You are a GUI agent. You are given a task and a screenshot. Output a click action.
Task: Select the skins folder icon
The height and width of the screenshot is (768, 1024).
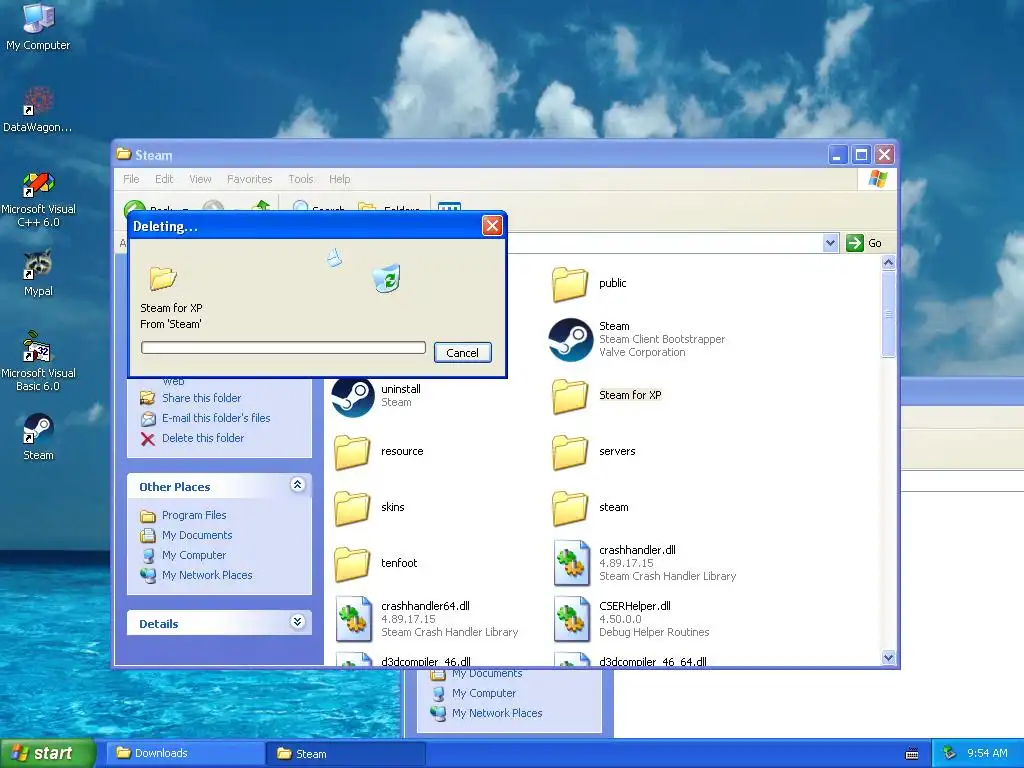[352, 509]
